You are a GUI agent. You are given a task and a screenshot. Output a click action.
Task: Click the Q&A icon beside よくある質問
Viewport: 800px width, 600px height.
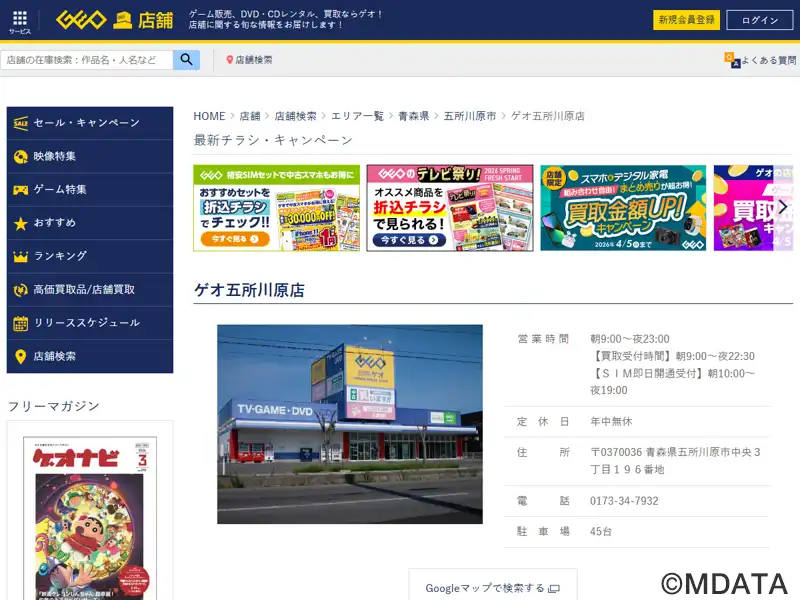[732, 60]
